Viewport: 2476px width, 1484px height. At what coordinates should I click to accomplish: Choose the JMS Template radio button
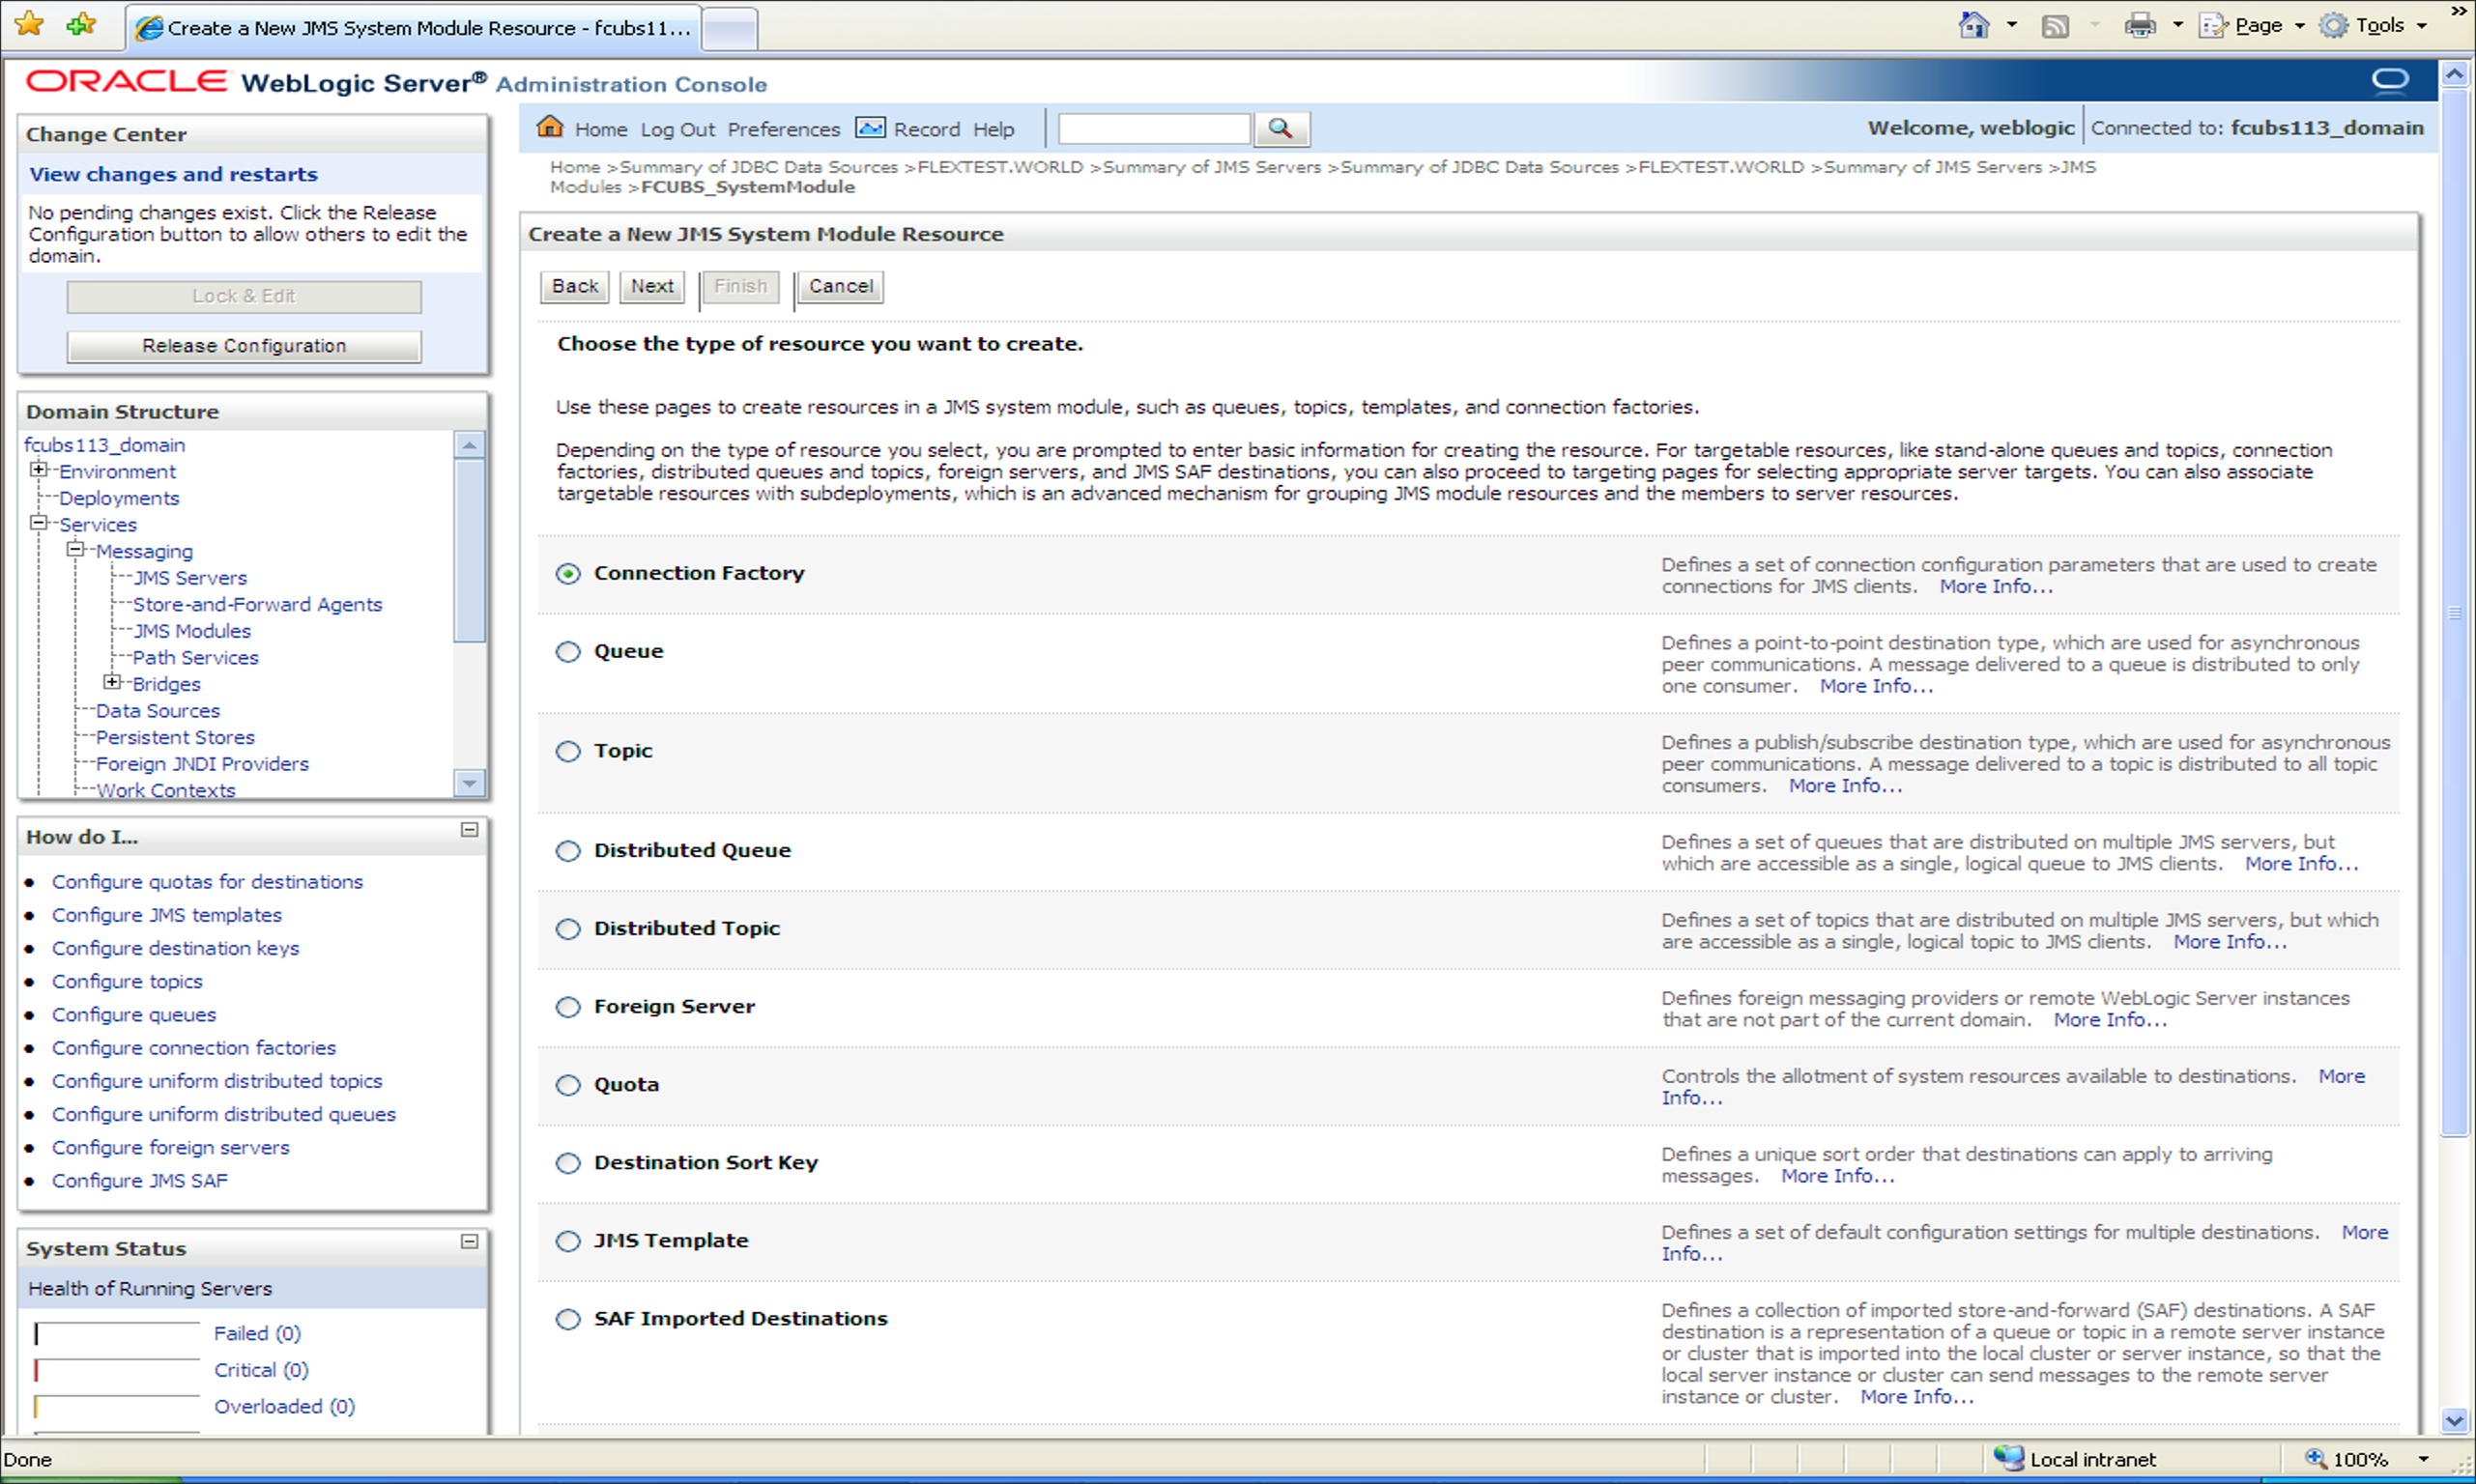568,1241
